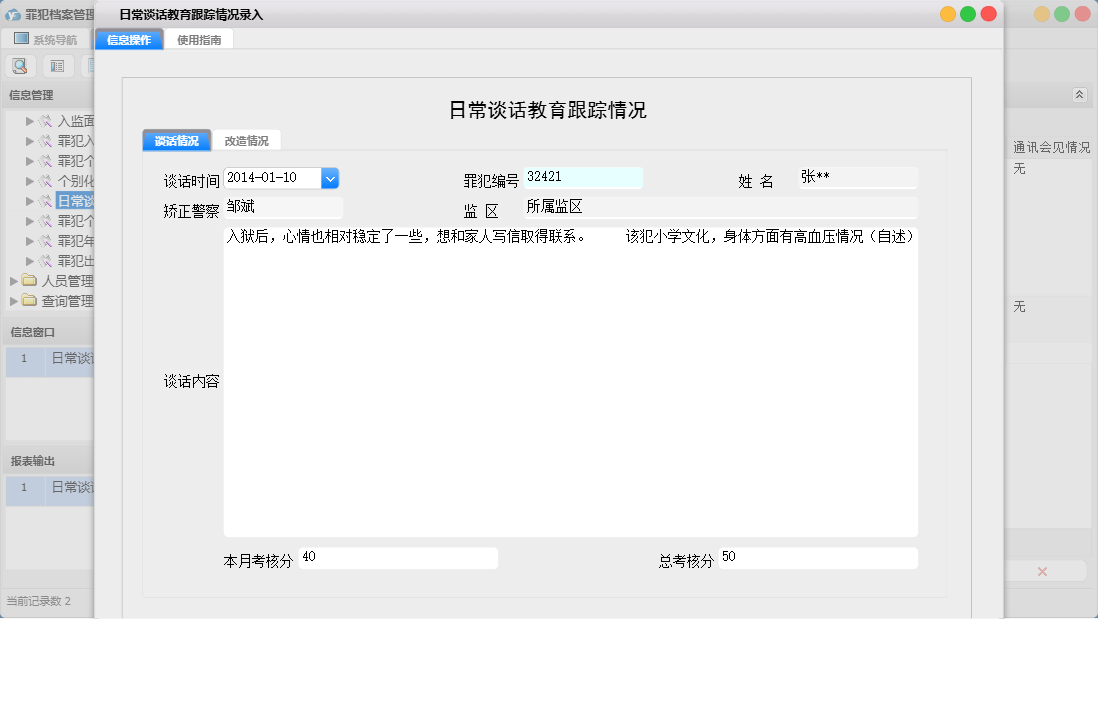Click the red X icon in background window
This screenshot has width=1098, height=705.
click(1042, 571)
